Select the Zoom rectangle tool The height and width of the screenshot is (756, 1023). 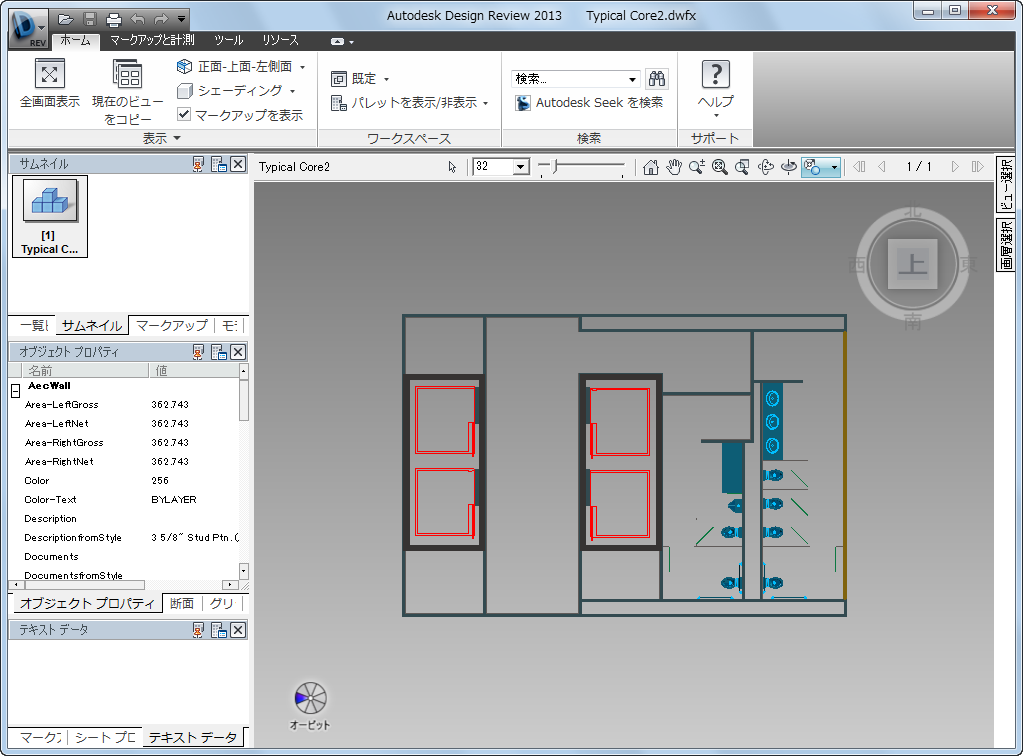pos(742,167)
